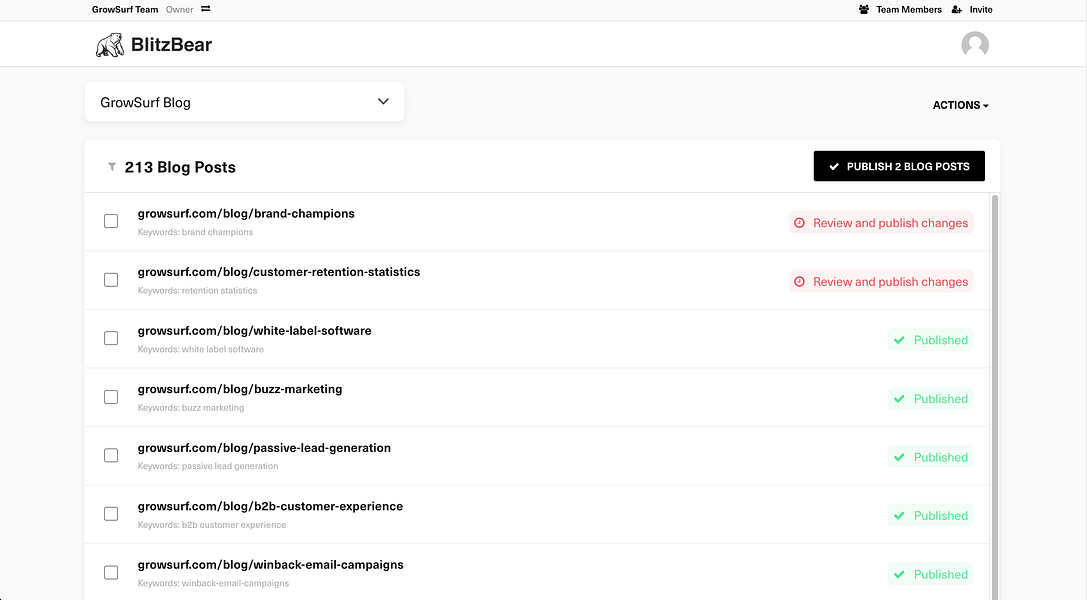
Task: Select the brand-champions post checkbox
Action: (x=111, y=221)
